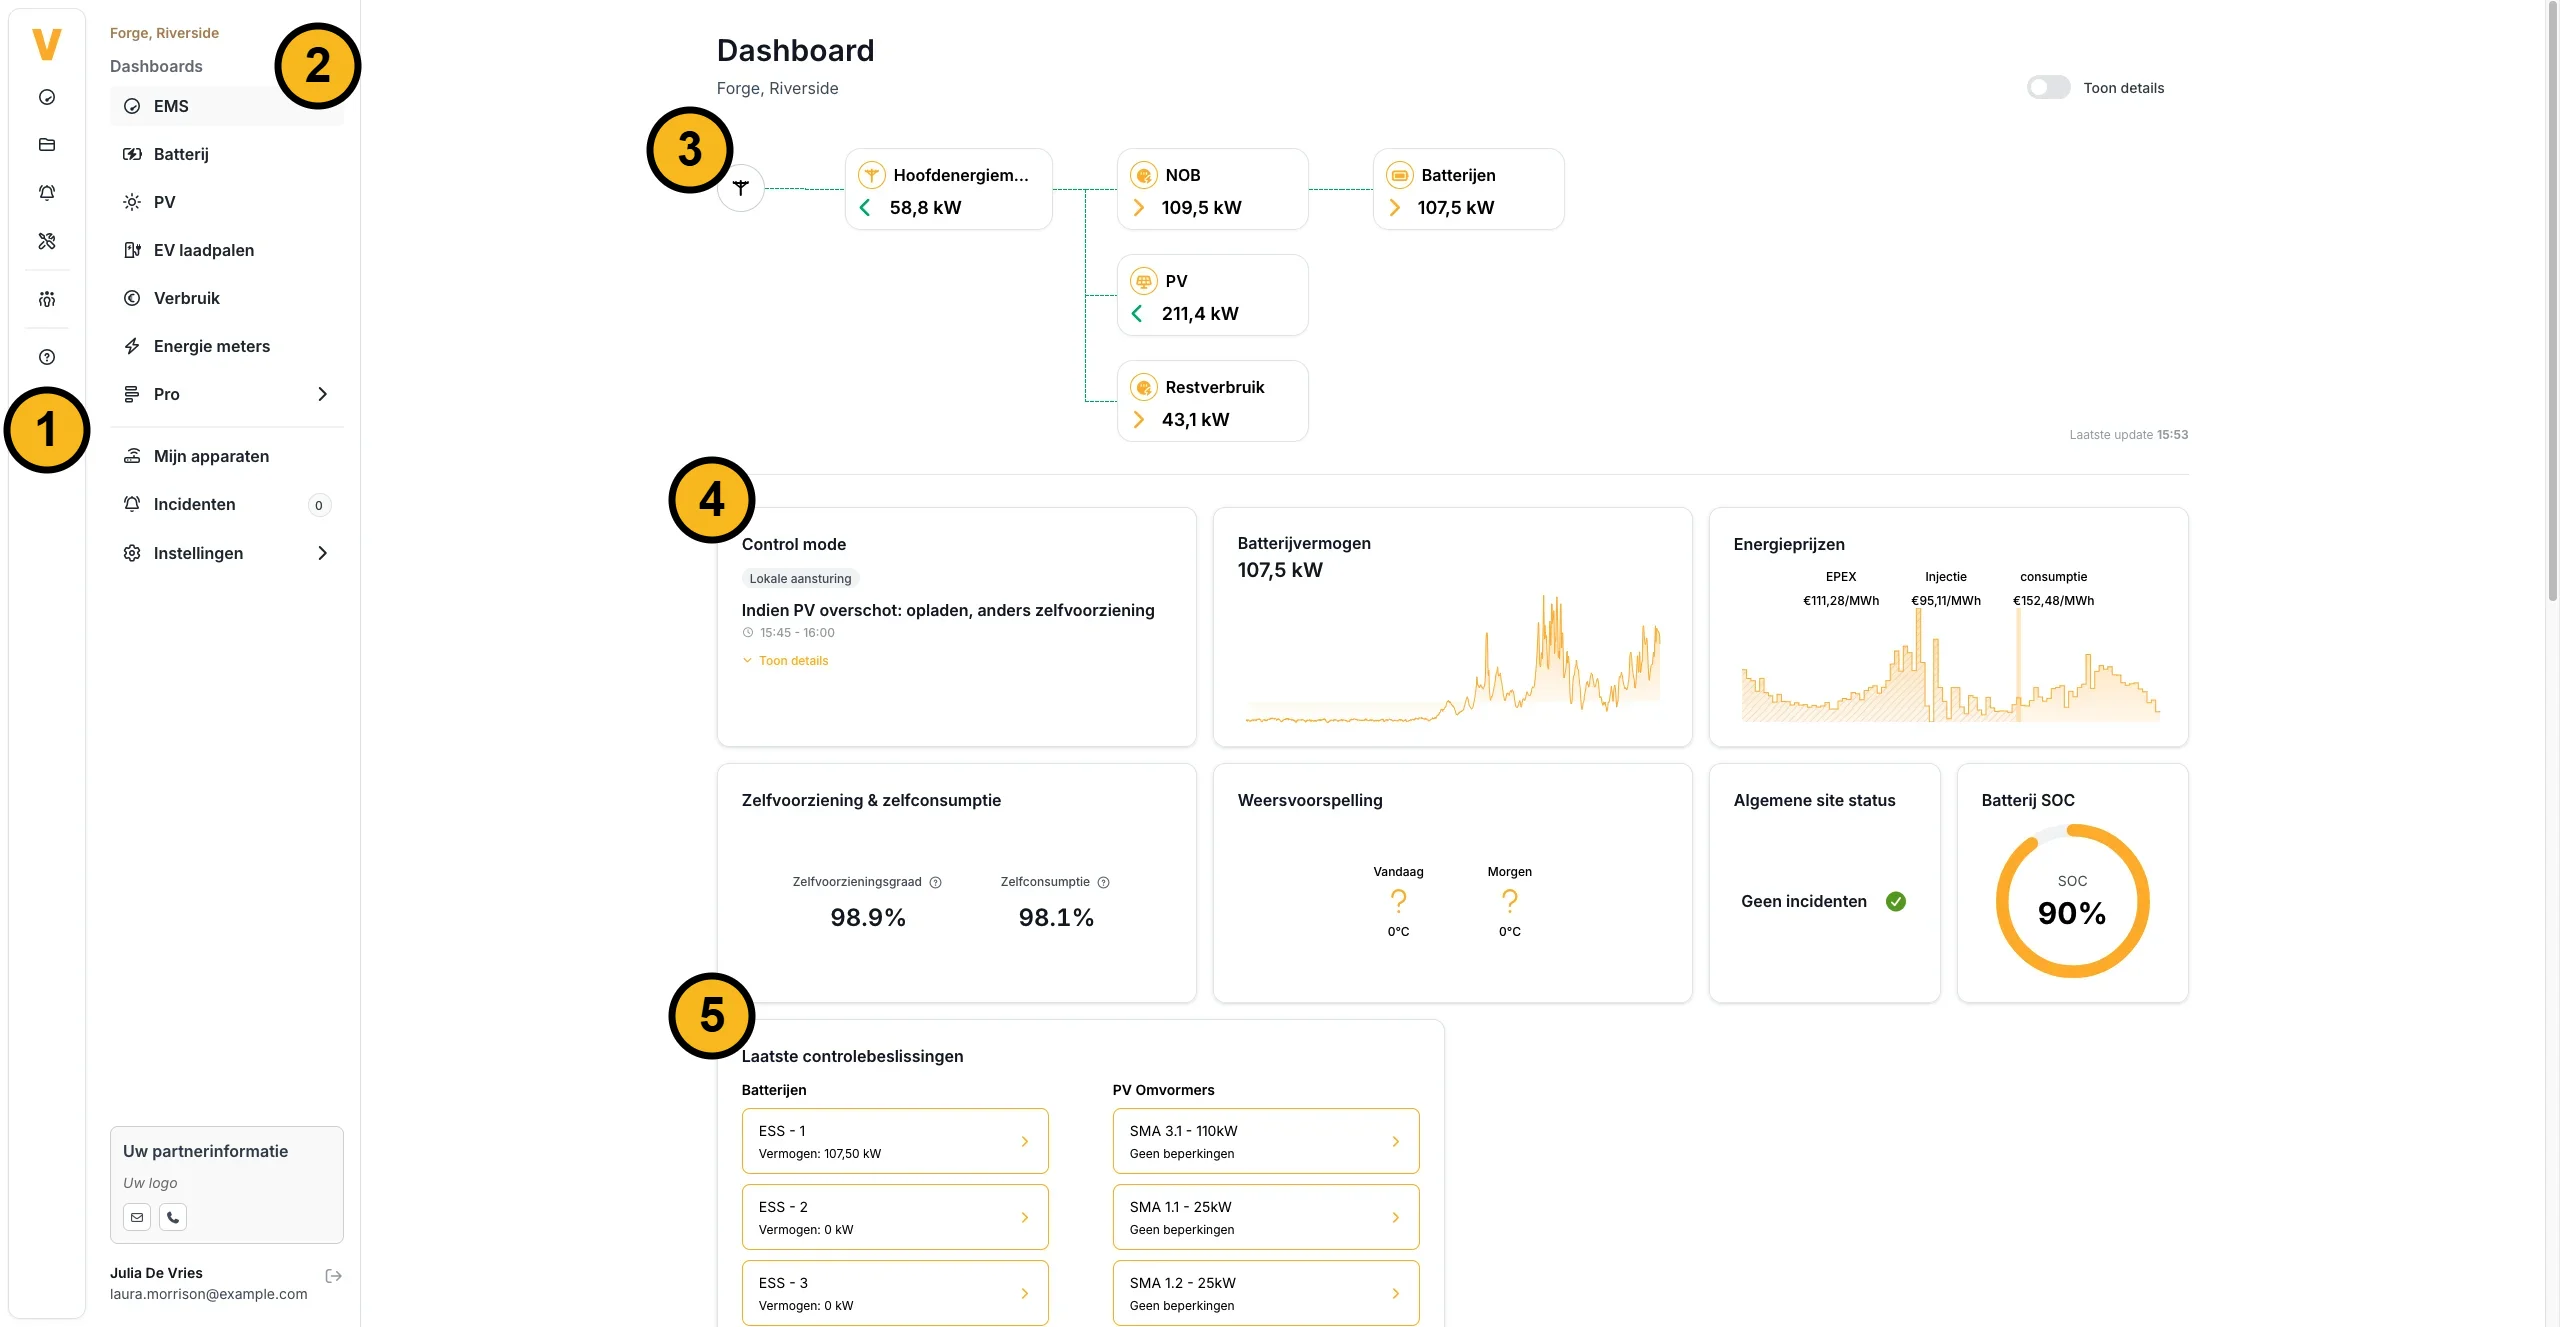Click the logout icon next to Julia De Vries

(x=334, y=1276)
